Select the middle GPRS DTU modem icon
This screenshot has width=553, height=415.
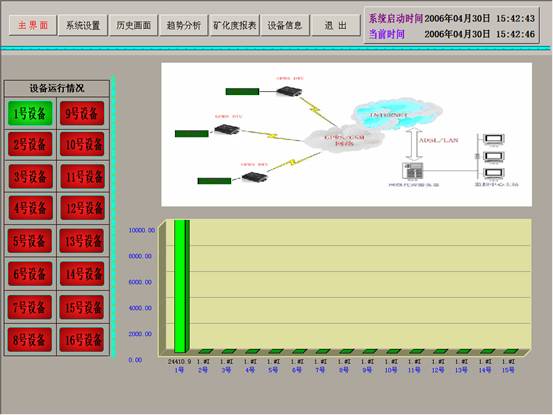pos(227,129)
